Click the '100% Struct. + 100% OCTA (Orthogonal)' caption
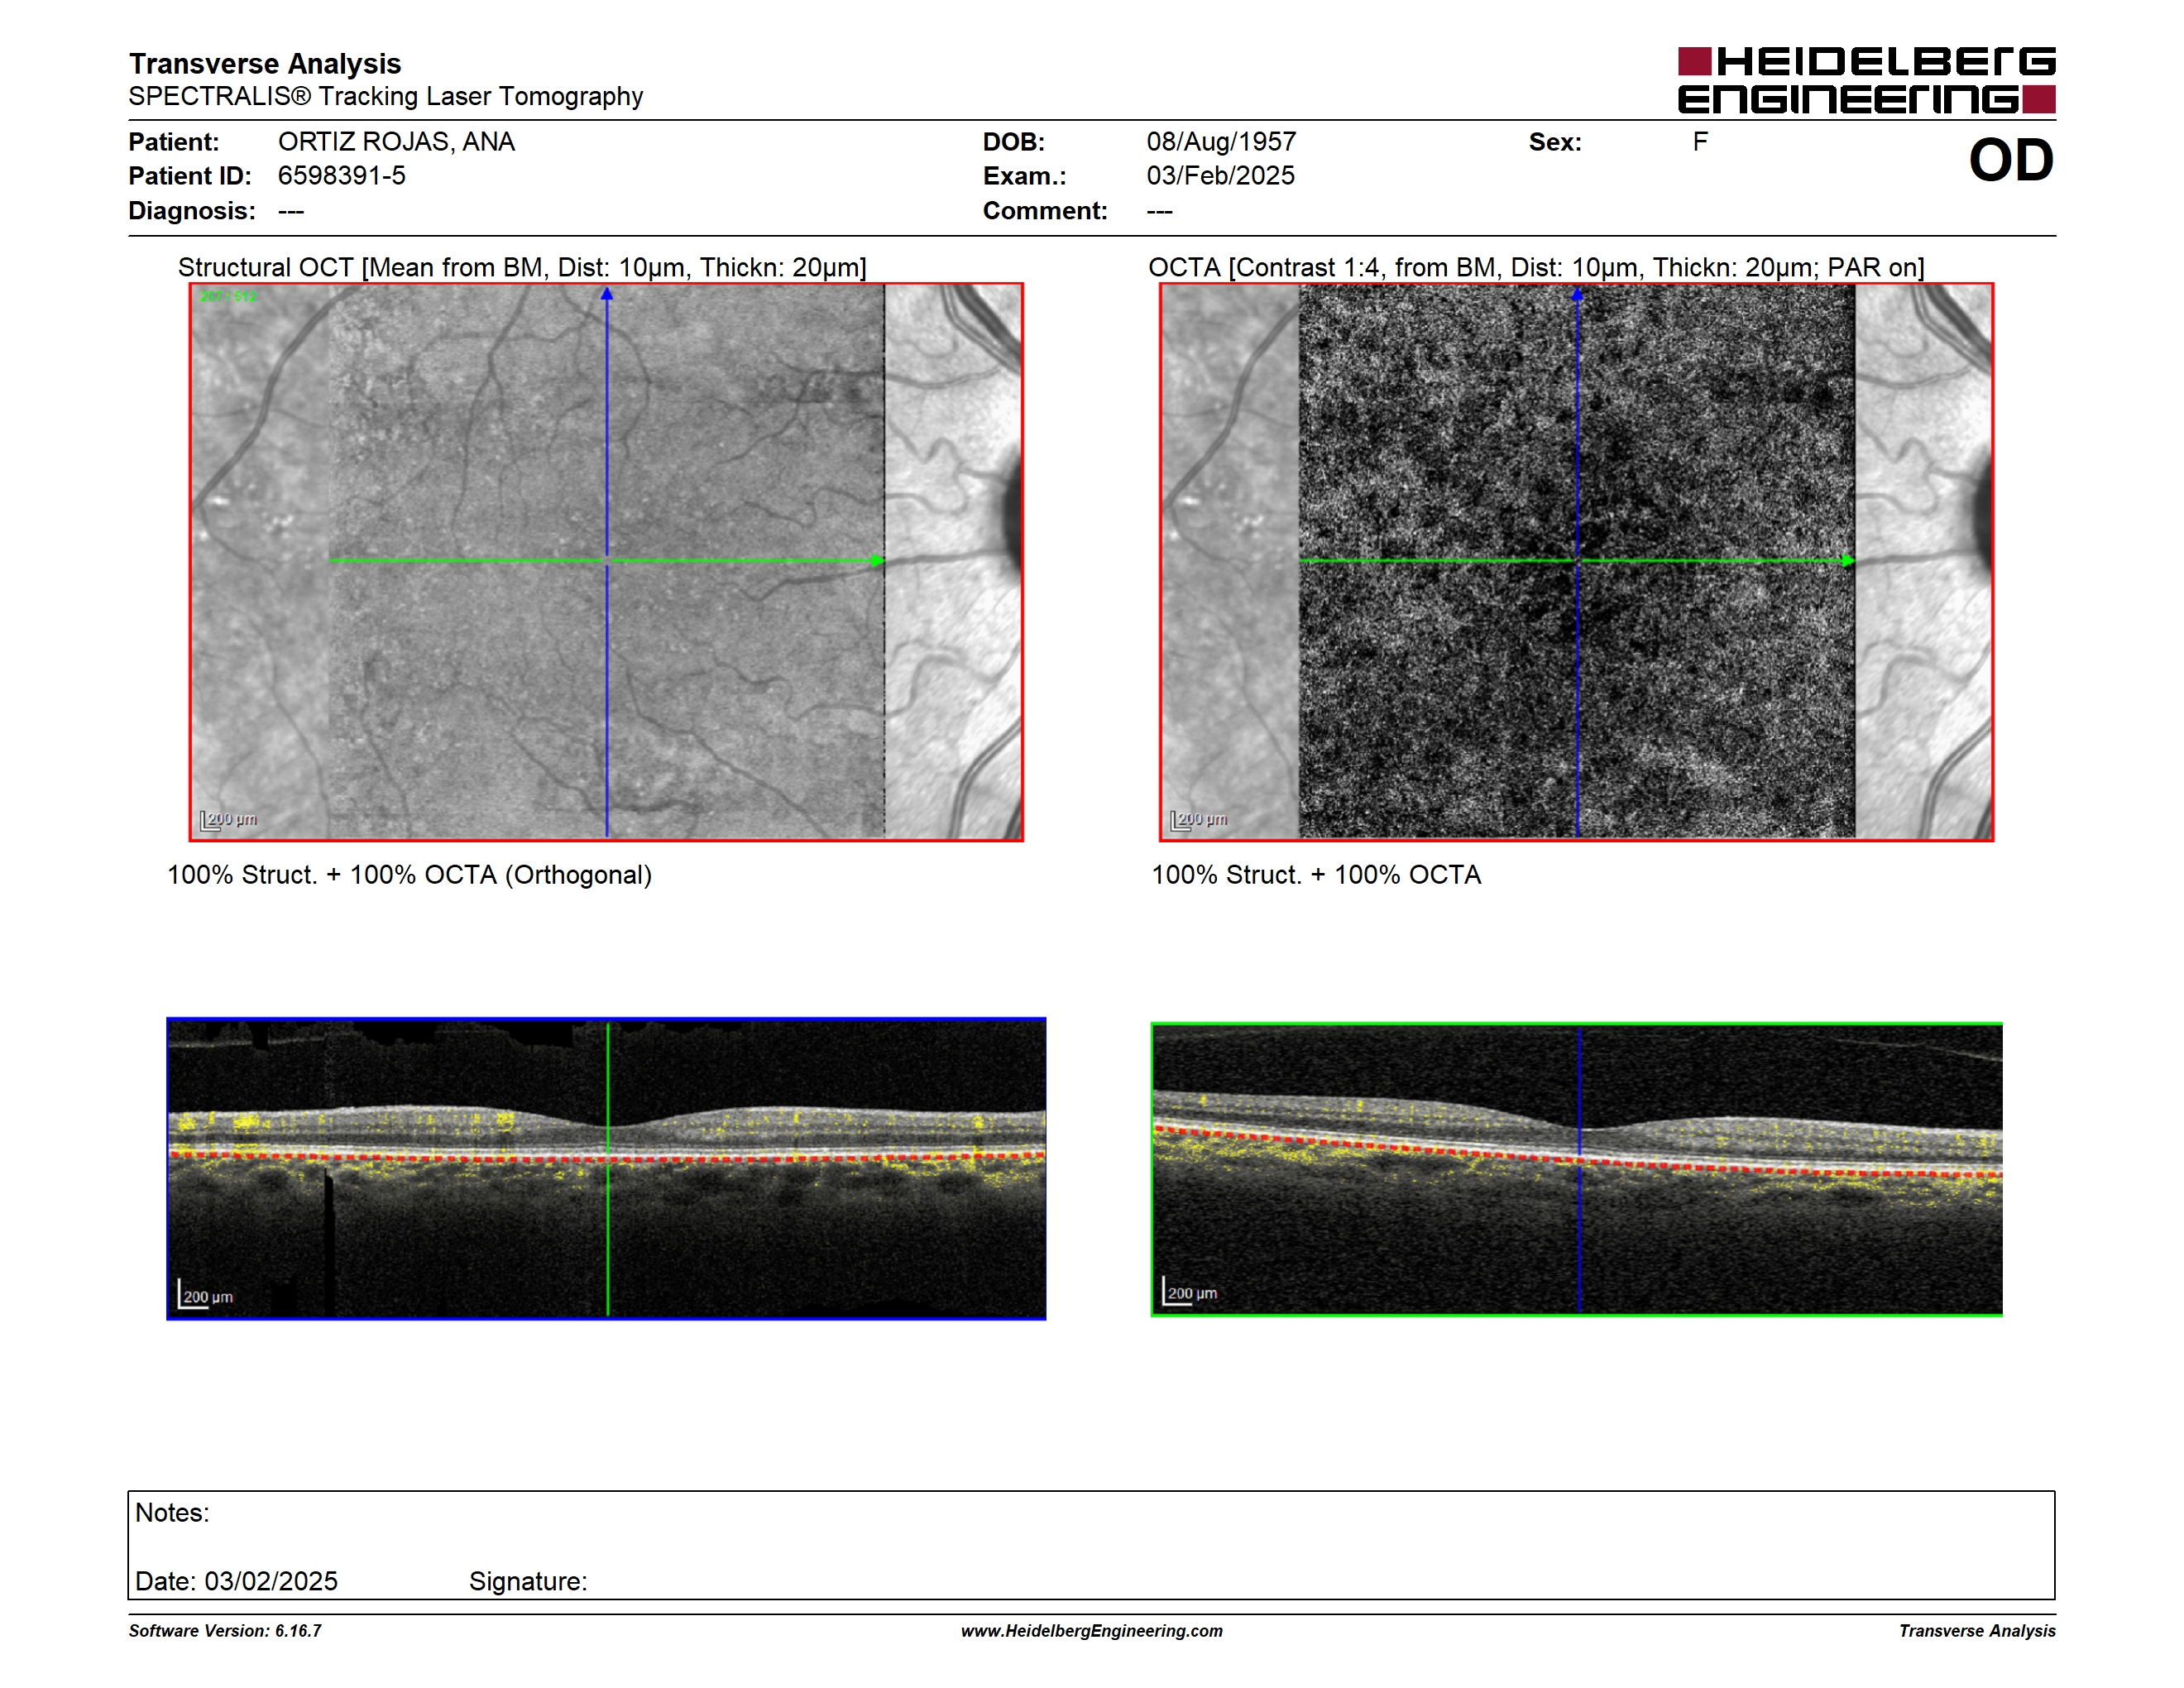The height and width of the screenshot is (1688, 2184). point(409,875)
